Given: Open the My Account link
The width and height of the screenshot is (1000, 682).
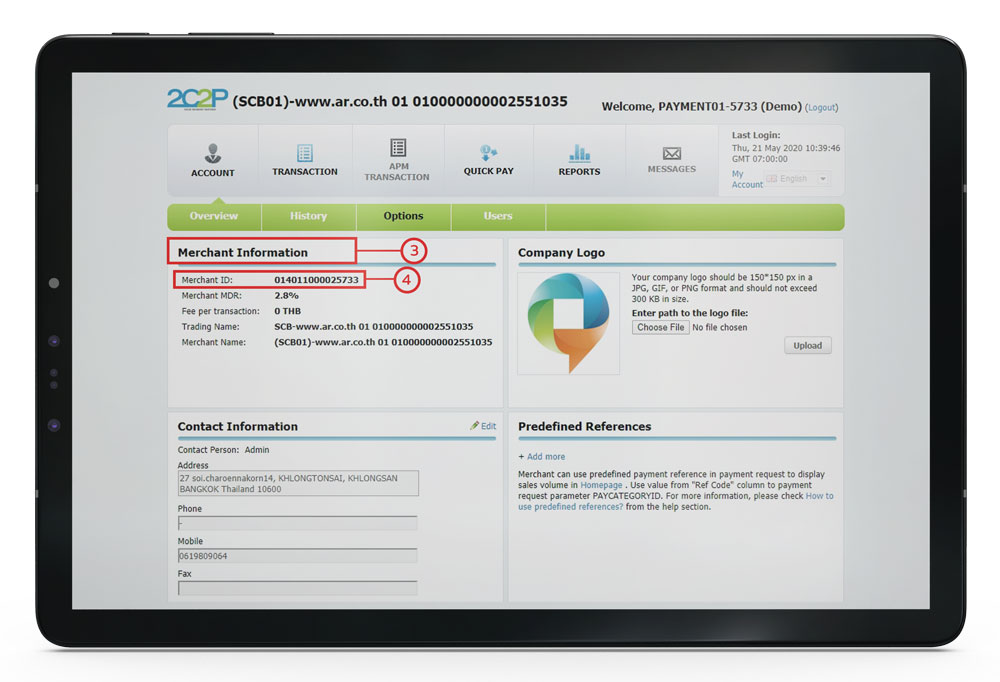Looking at the screenshot, I should coord(747,179).
